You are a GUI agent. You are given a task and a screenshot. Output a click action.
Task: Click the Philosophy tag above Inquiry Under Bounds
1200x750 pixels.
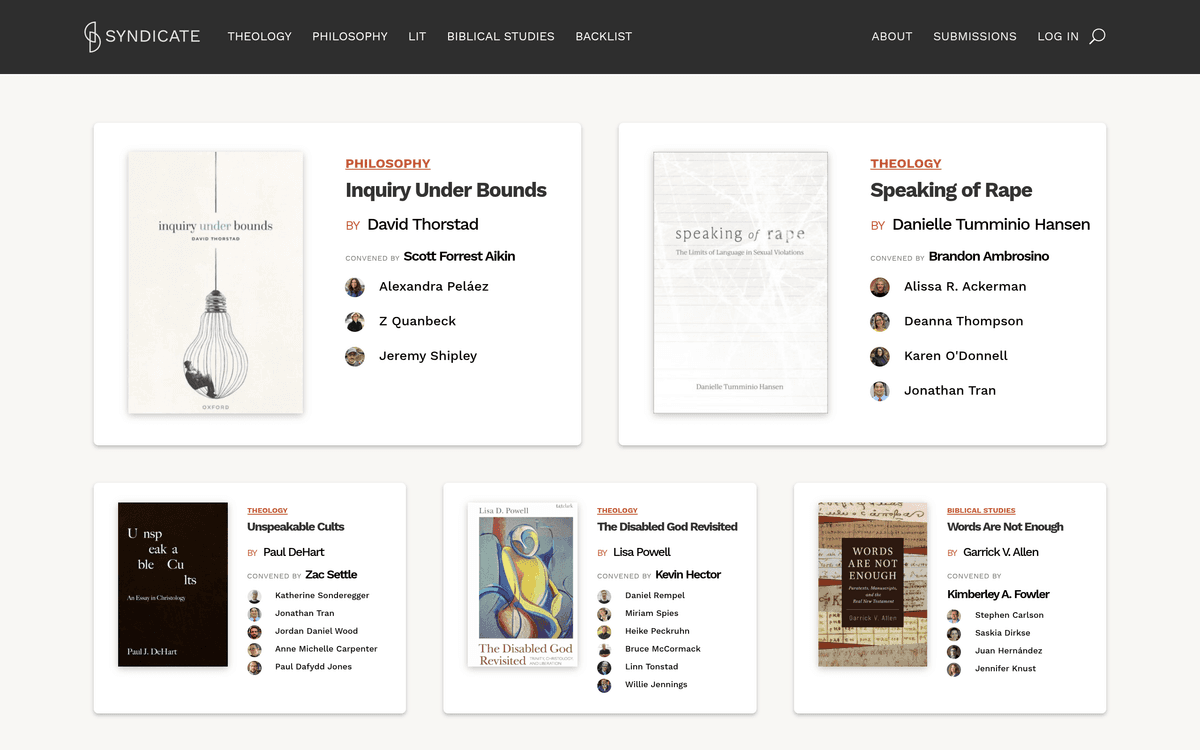coord(388,164)
